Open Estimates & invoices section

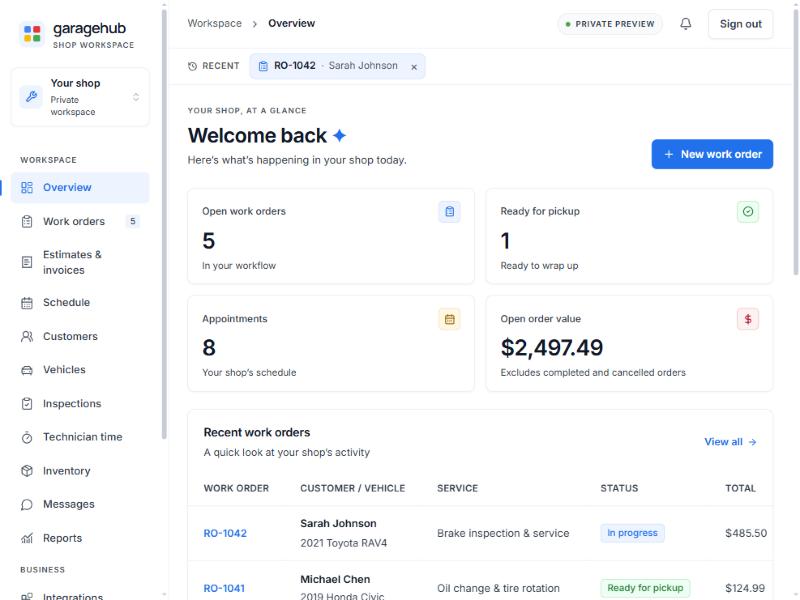tap(80, 262)
